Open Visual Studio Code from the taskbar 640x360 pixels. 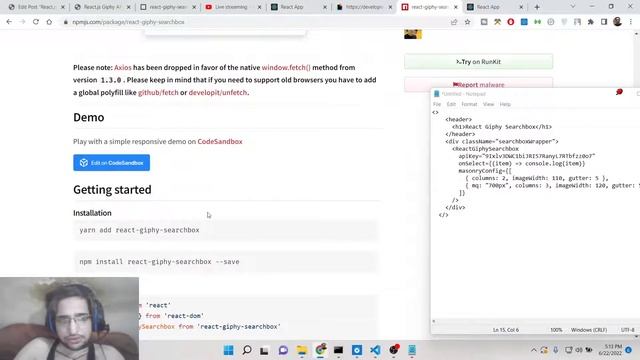coord(375,350)
